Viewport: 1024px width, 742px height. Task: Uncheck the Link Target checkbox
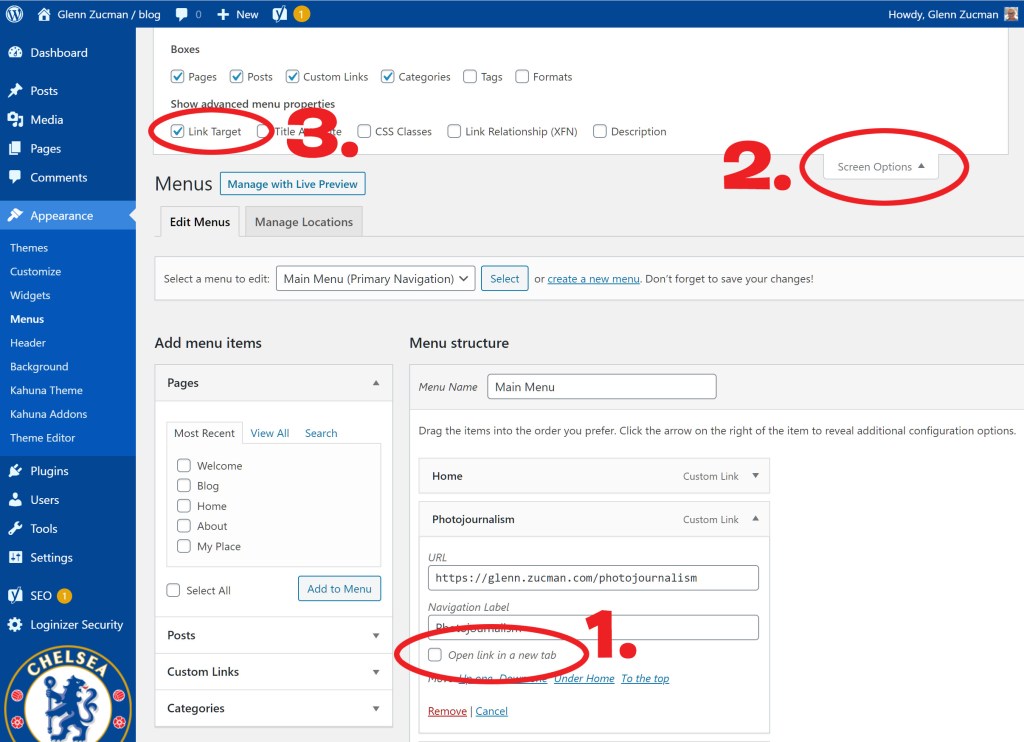[178, 132]
